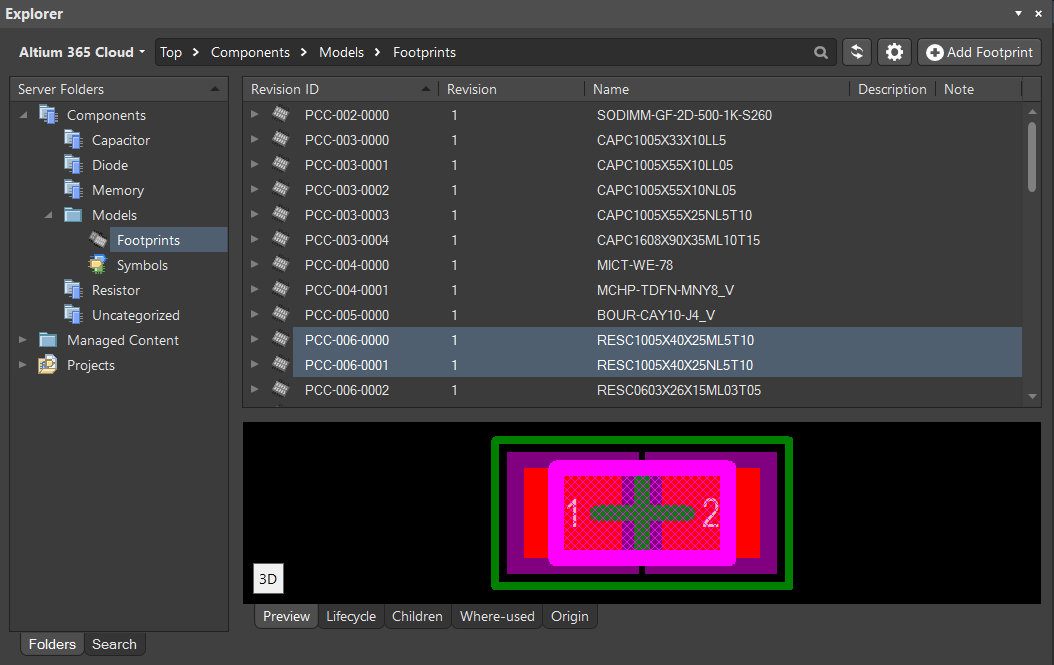This screenshot has height=665, width=1054.
Task: Expand the Managed Content node
Action: [x=23, y=340]
